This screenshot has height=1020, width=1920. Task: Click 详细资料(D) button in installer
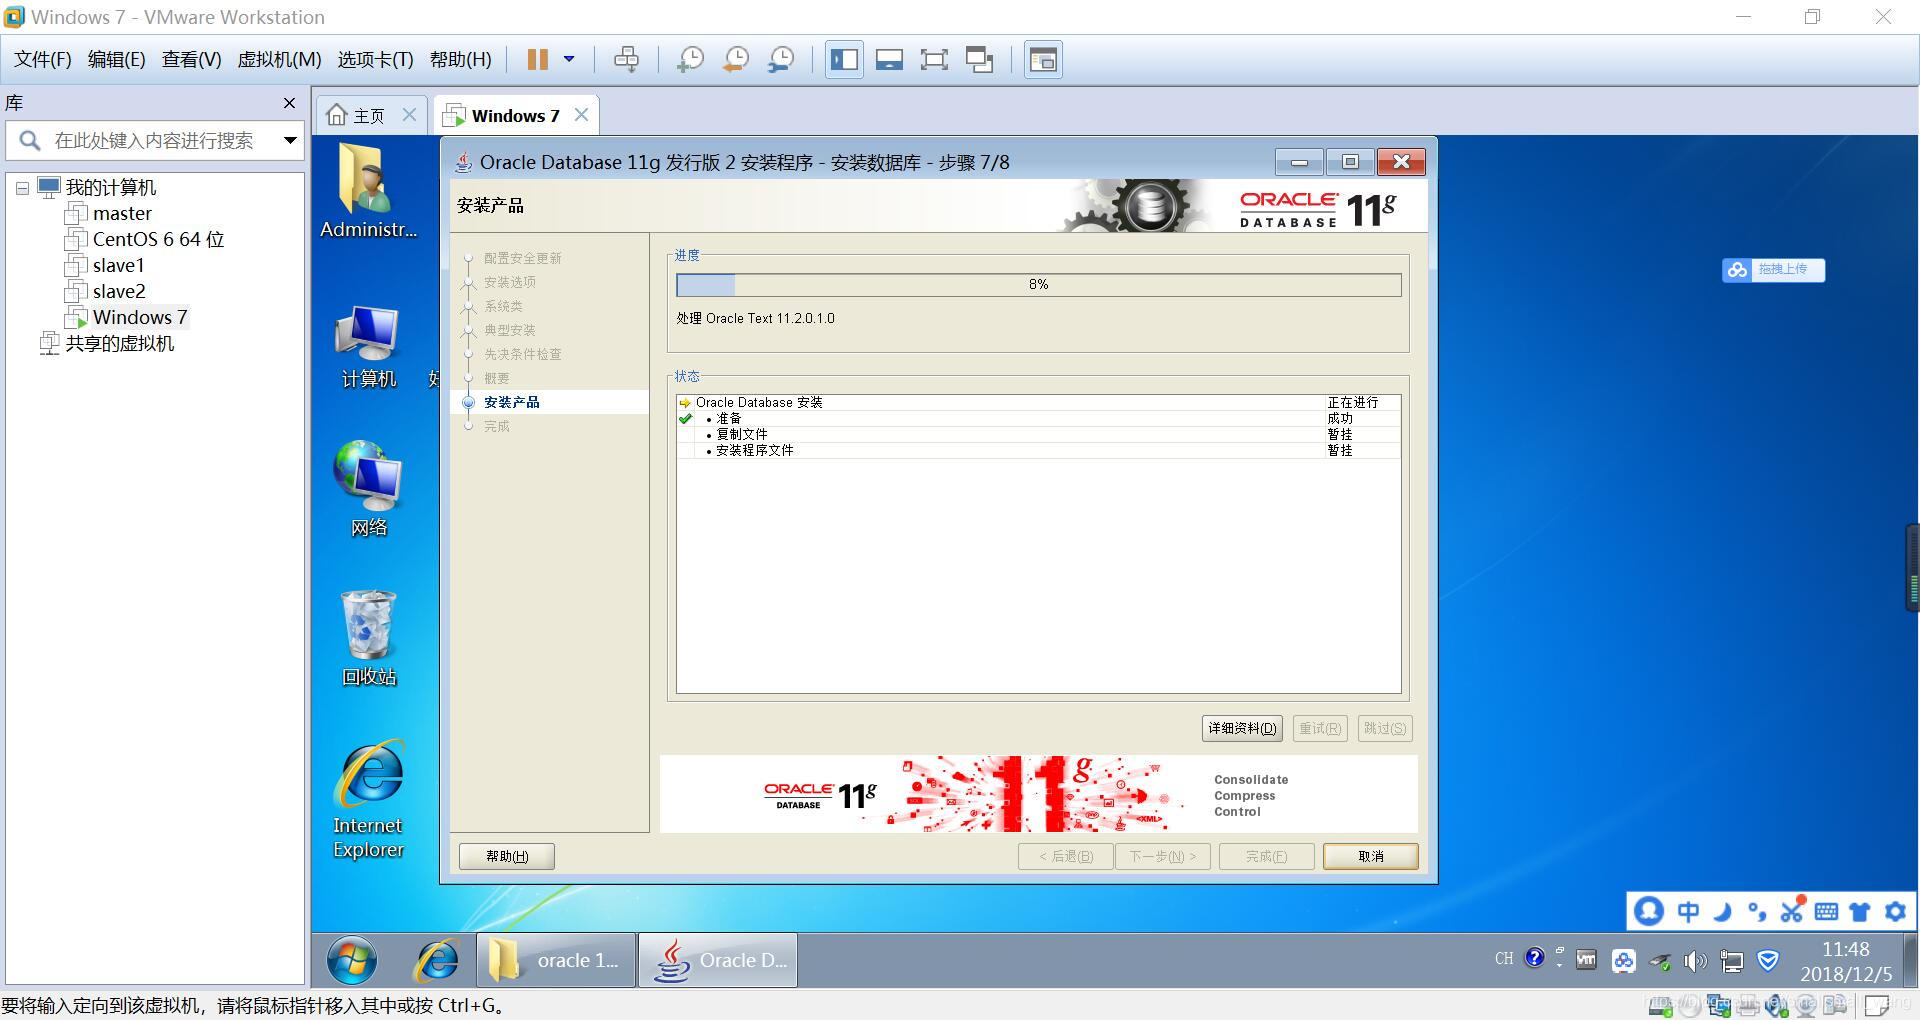pos(1242,728)
